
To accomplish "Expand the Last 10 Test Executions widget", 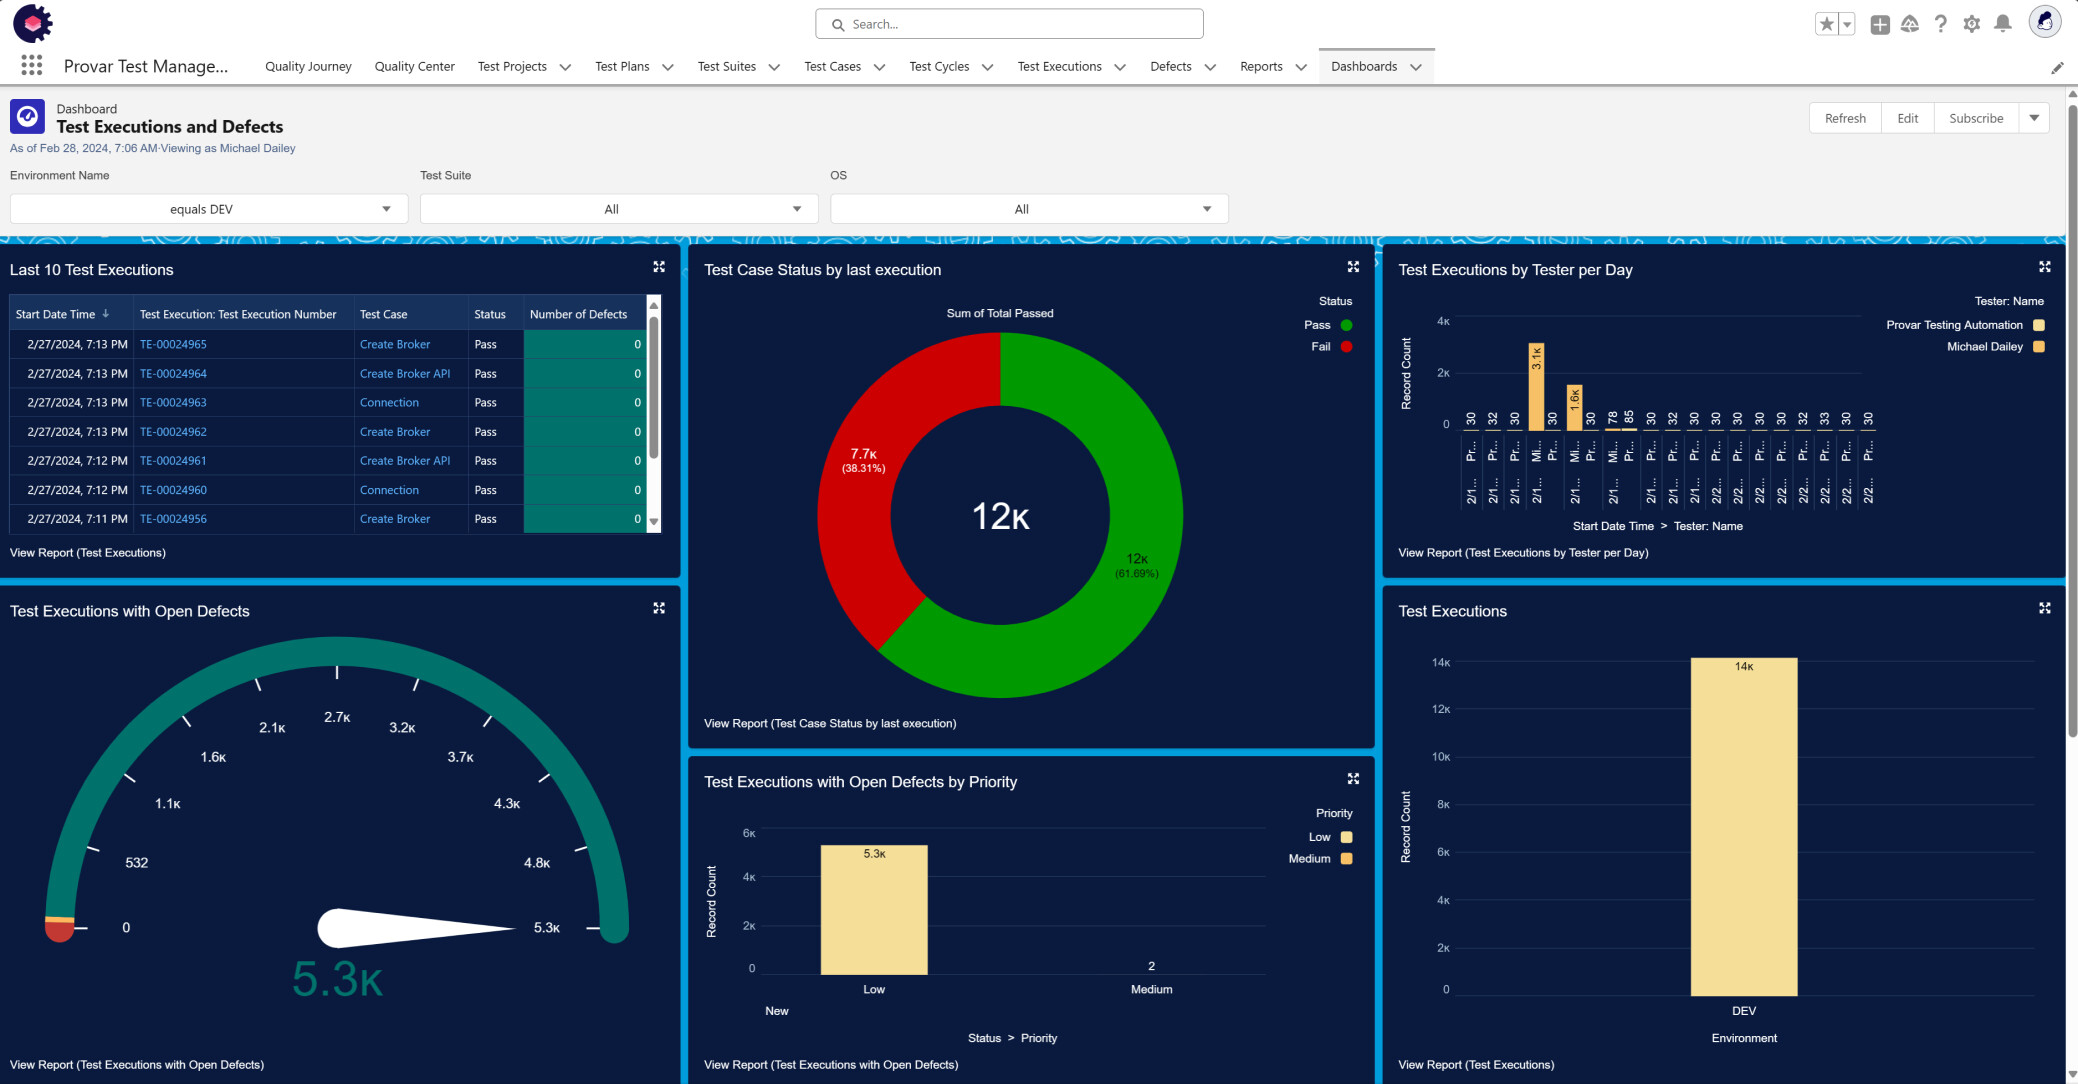I will point(659,267).
